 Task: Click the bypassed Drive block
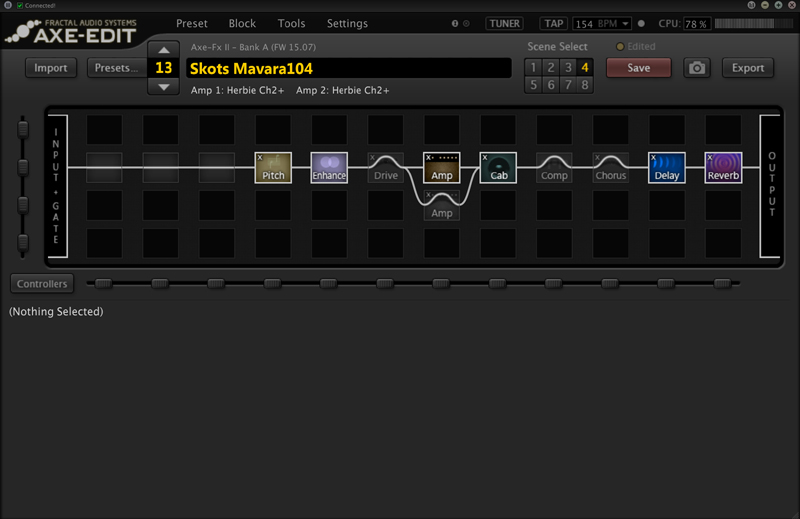click(386, 167)
